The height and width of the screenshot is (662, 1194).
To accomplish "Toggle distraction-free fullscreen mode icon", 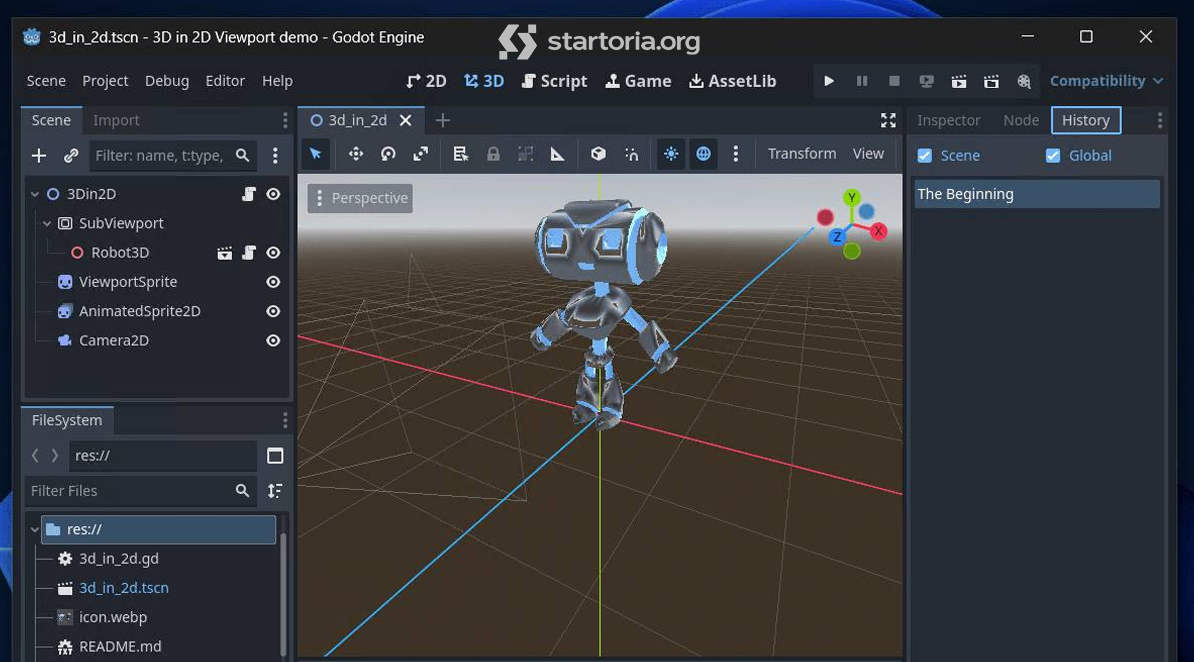I will coord(888,120).
